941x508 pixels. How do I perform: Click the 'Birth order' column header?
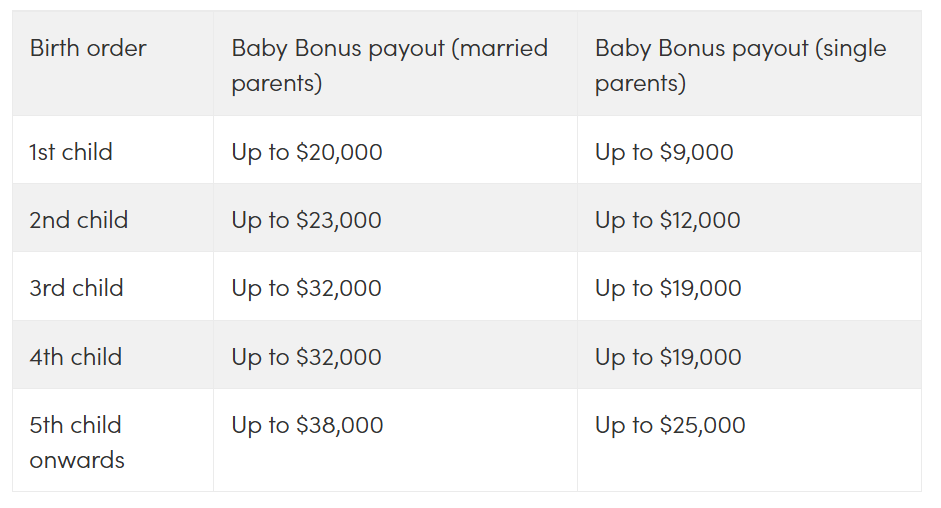(x=88, y=48)
